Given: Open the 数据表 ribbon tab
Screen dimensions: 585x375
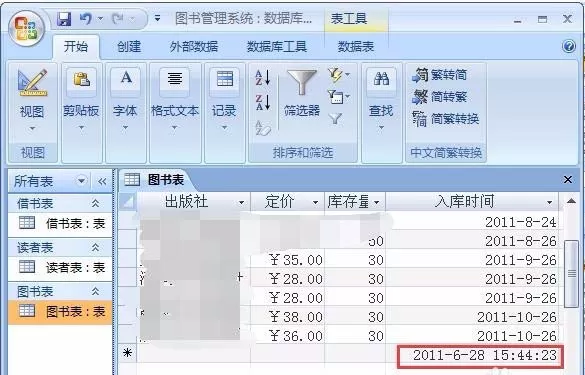Looking at the screenshot, I should point(356,47).
